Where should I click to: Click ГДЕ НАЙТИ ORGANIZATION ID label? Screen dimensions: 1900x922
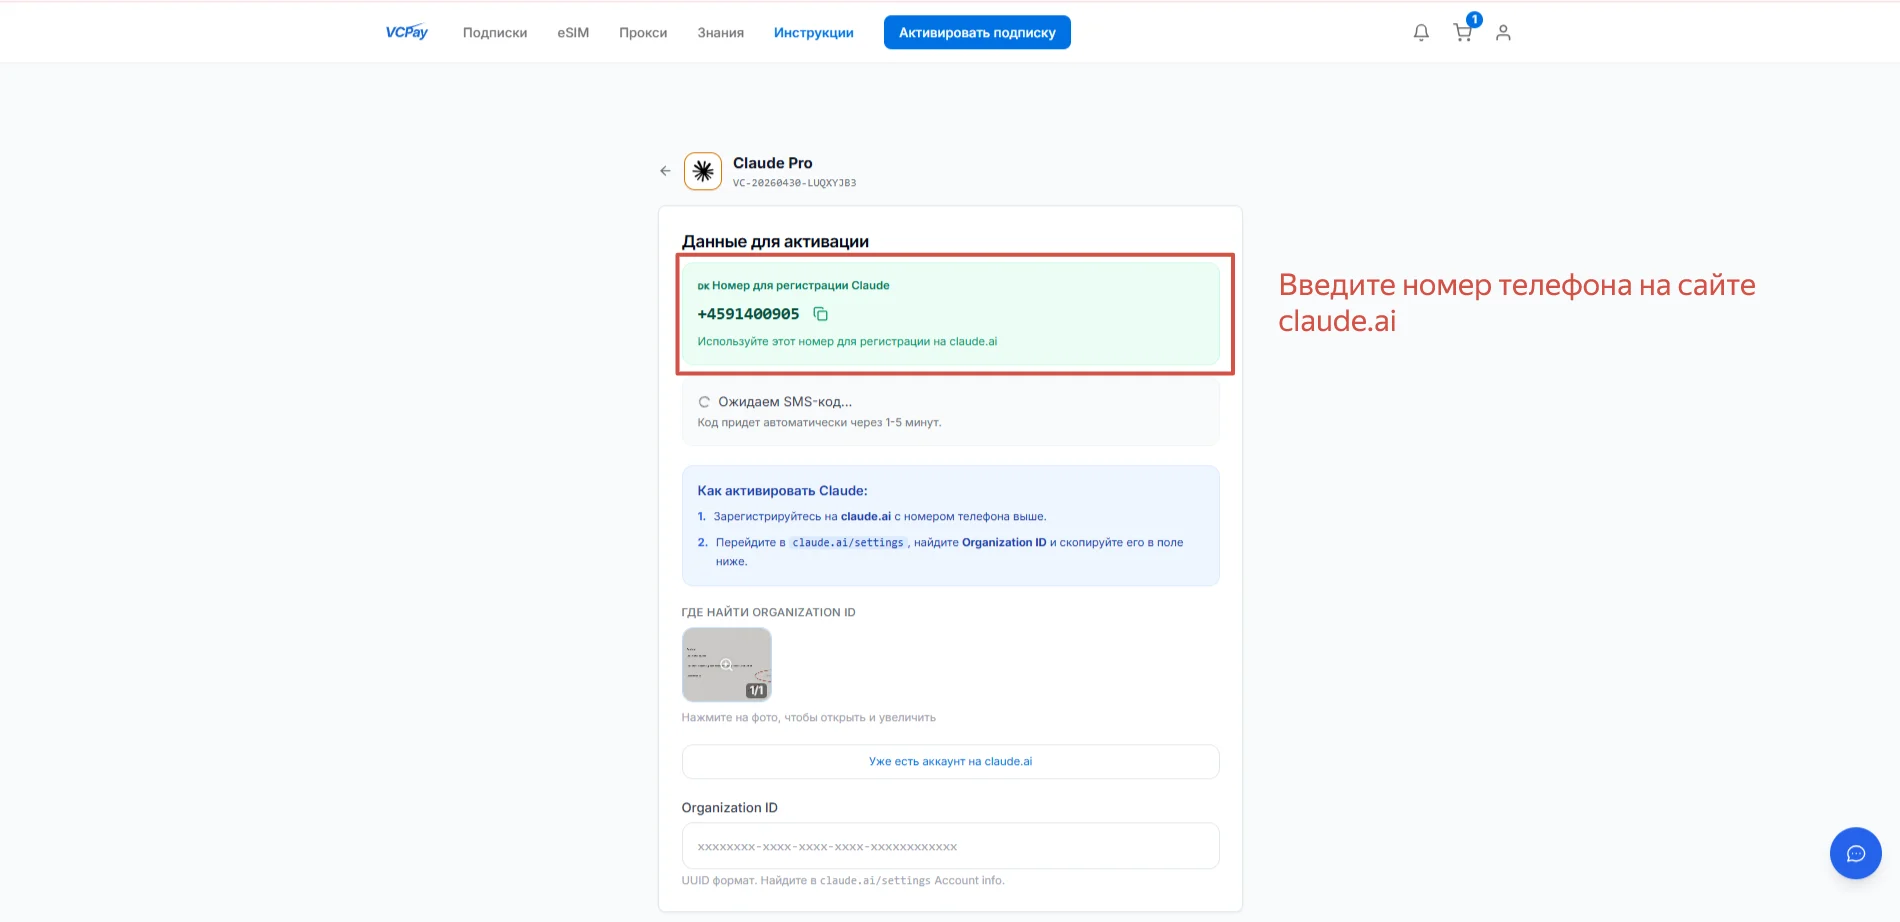pos(768,613)
